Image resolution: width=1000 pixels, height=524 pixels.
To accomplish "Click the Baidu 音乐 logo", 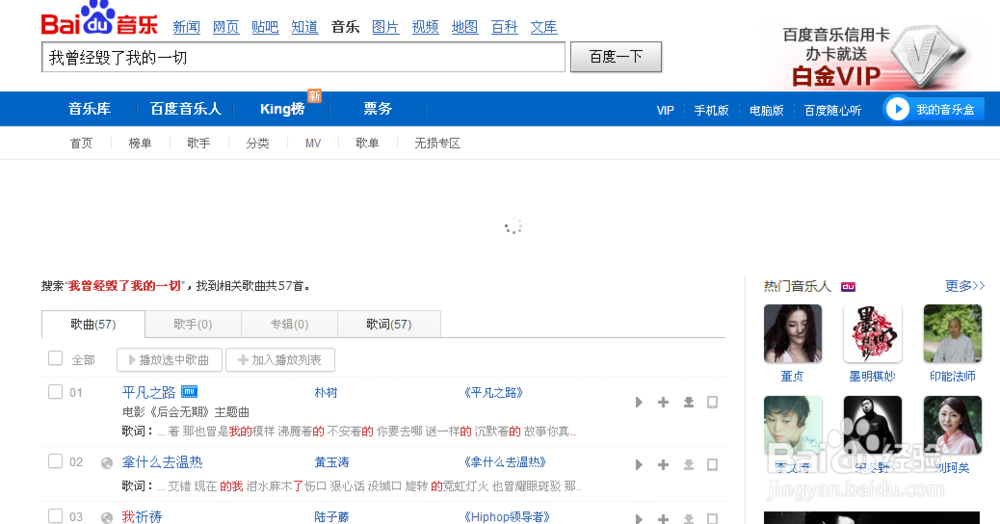I will 99,19.
